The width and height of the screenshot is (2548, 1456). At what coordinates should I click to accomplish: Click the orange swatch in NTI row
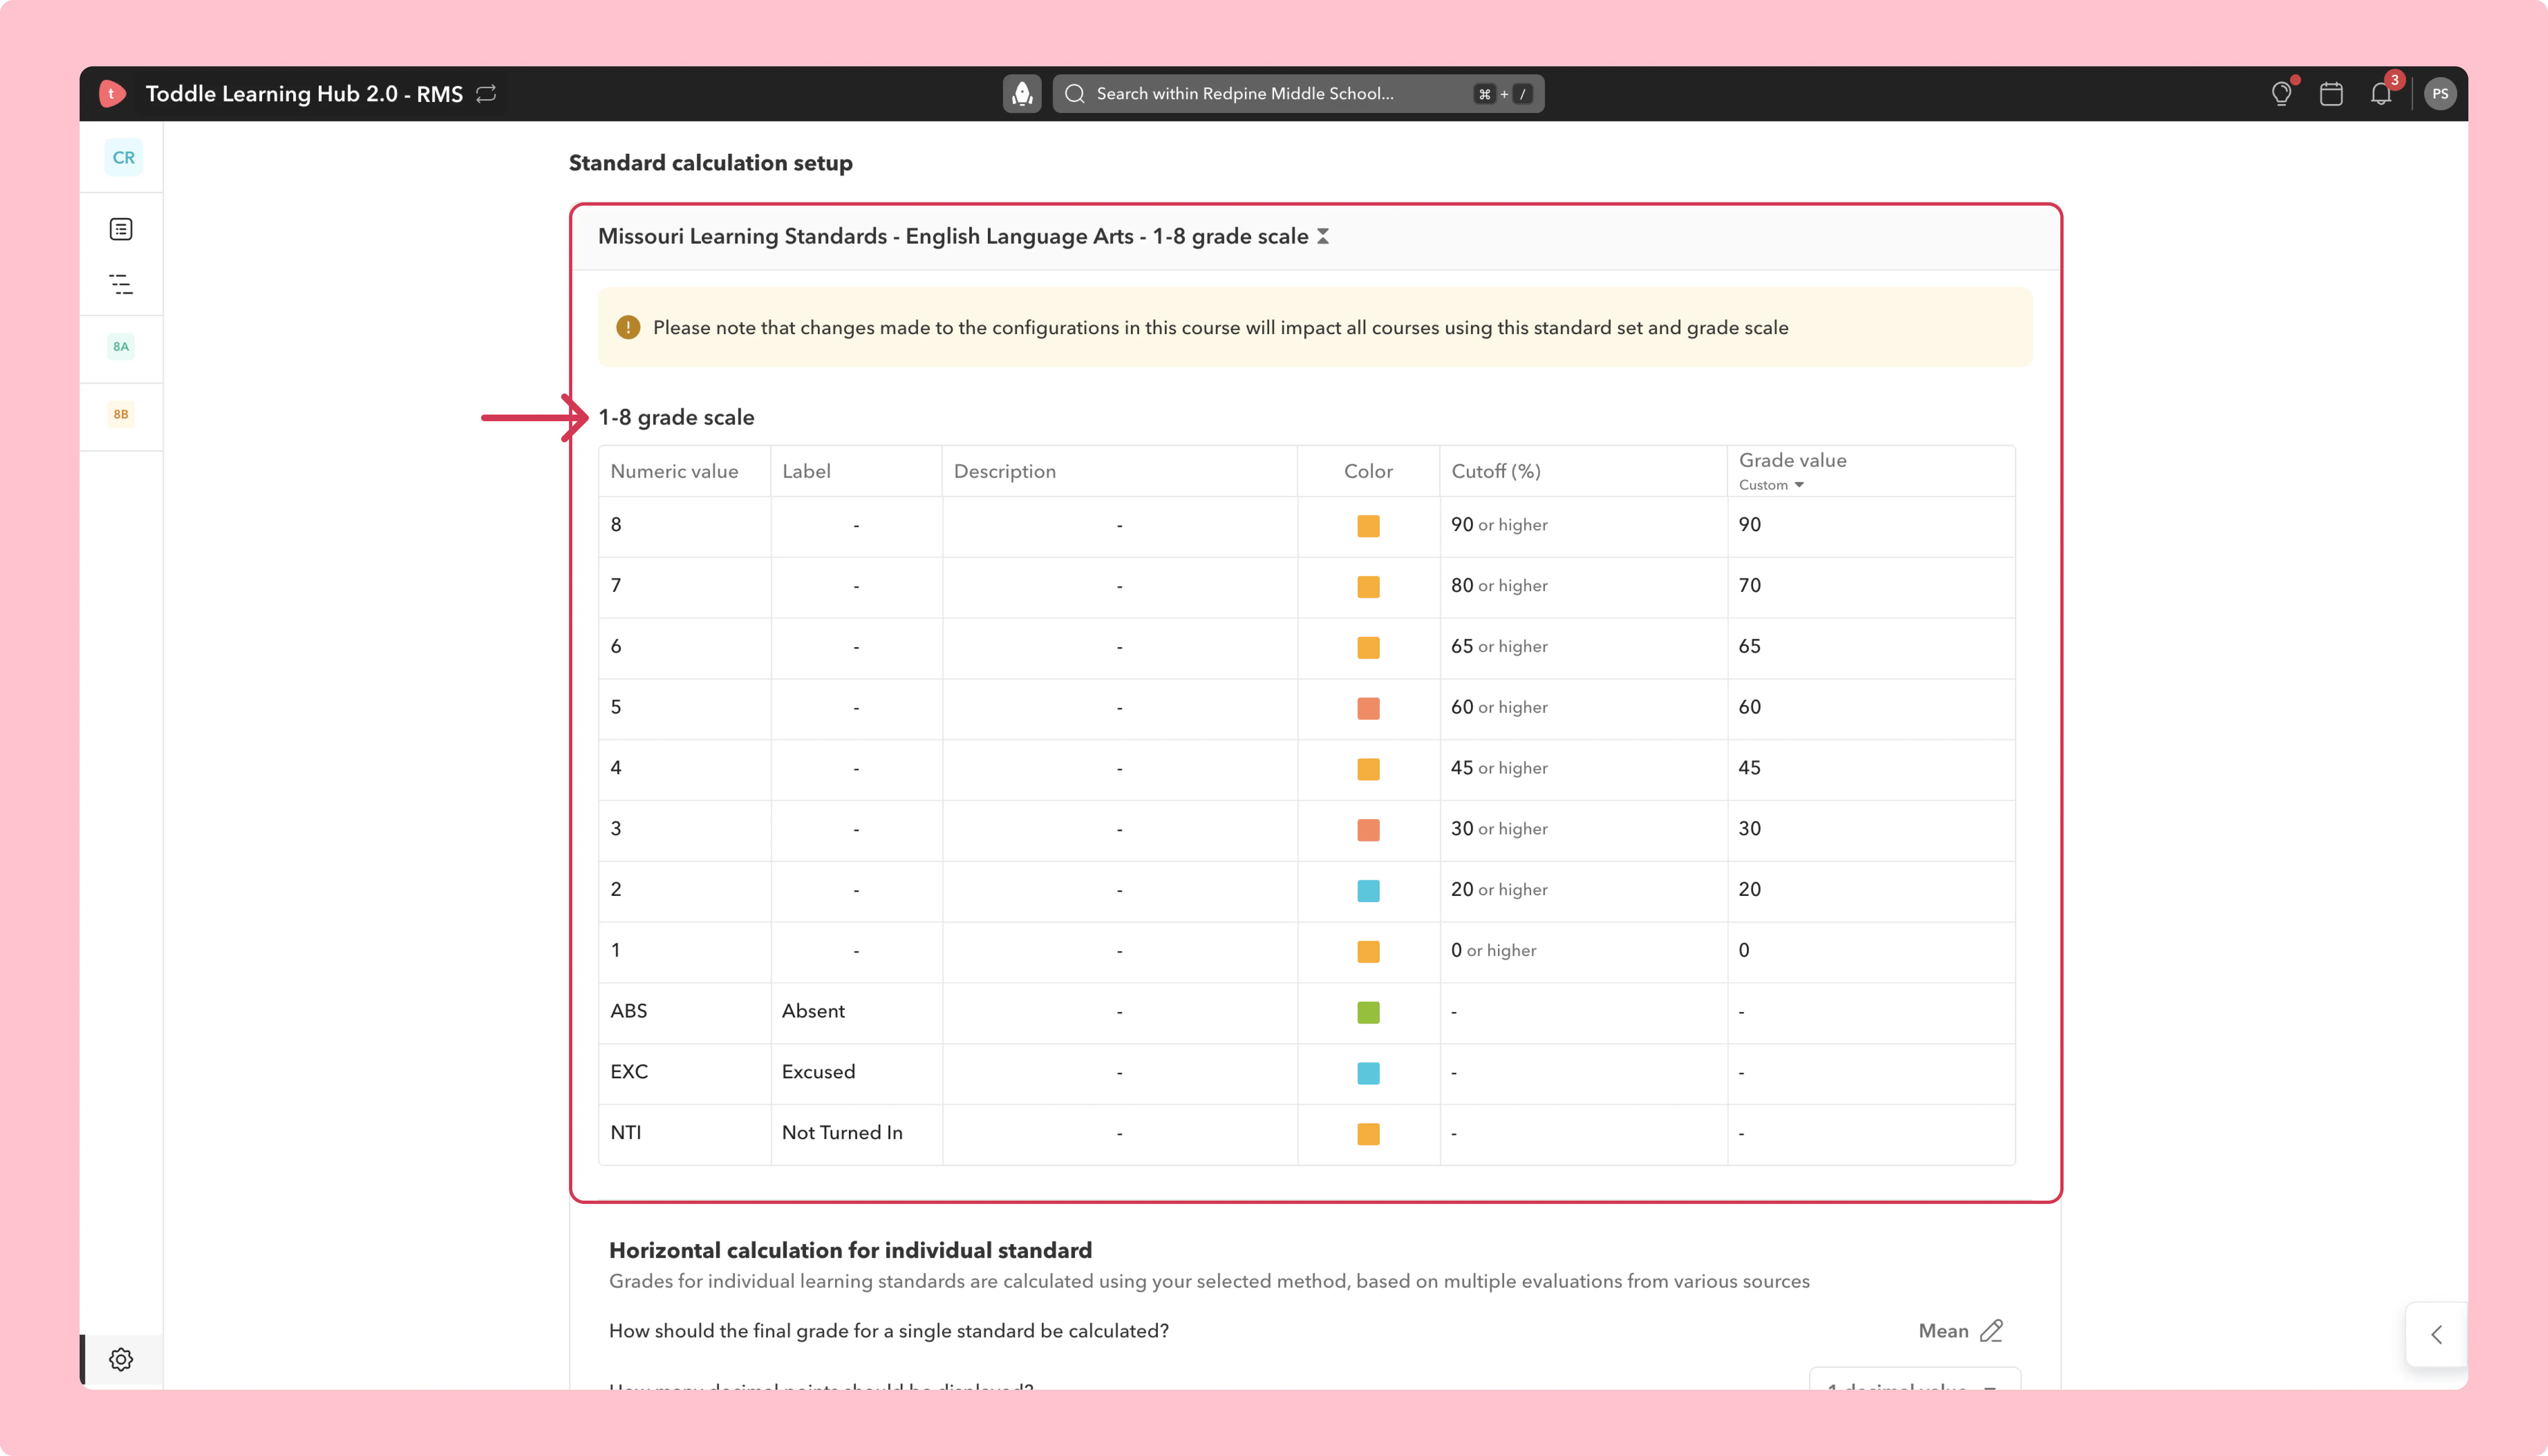(x=1368, y=1134)
